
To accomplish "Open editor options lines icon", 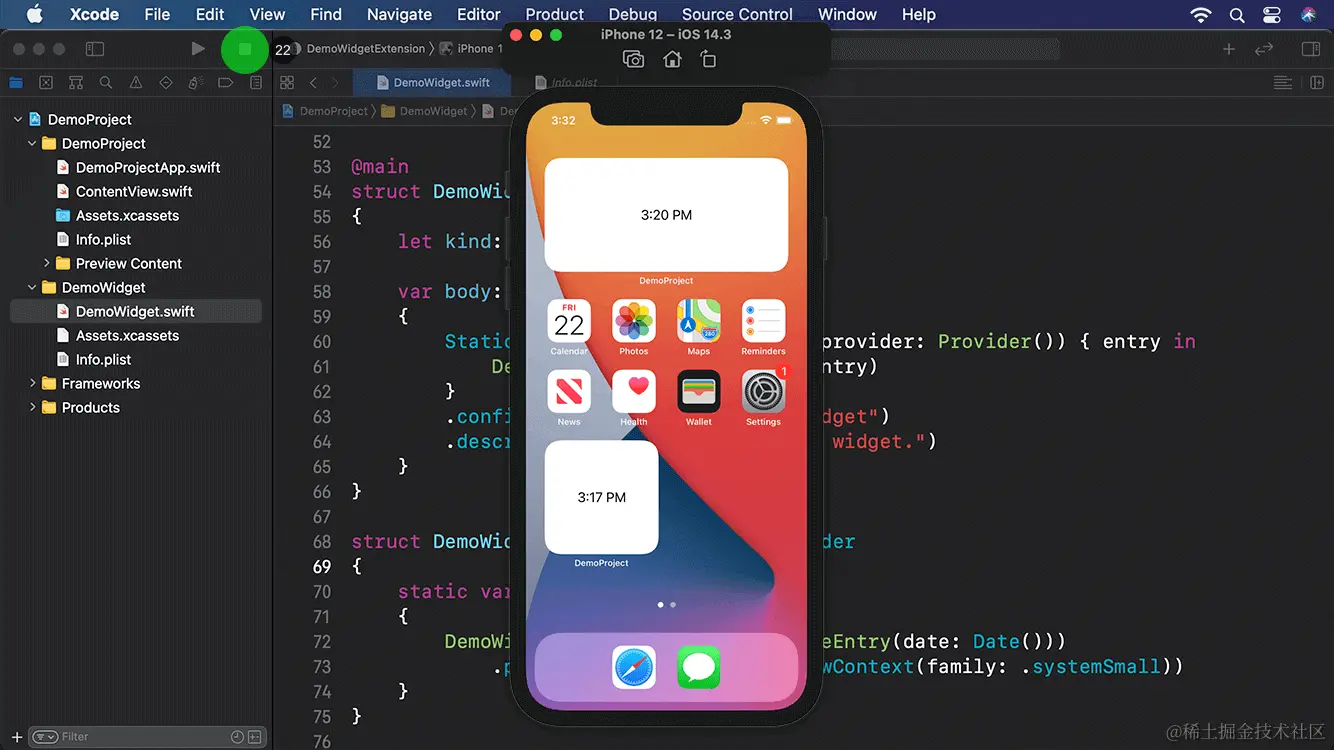I will (1282, 83).
